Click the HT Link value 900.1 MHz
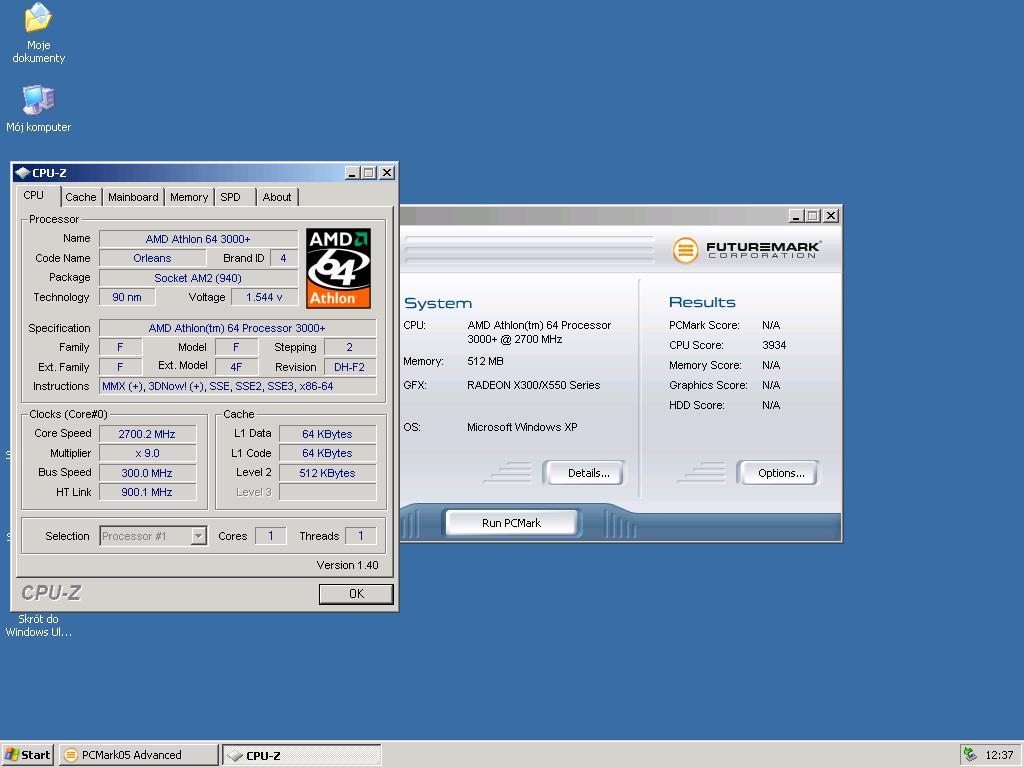This screenshot has height=768, width=1024. click(147, 492)
